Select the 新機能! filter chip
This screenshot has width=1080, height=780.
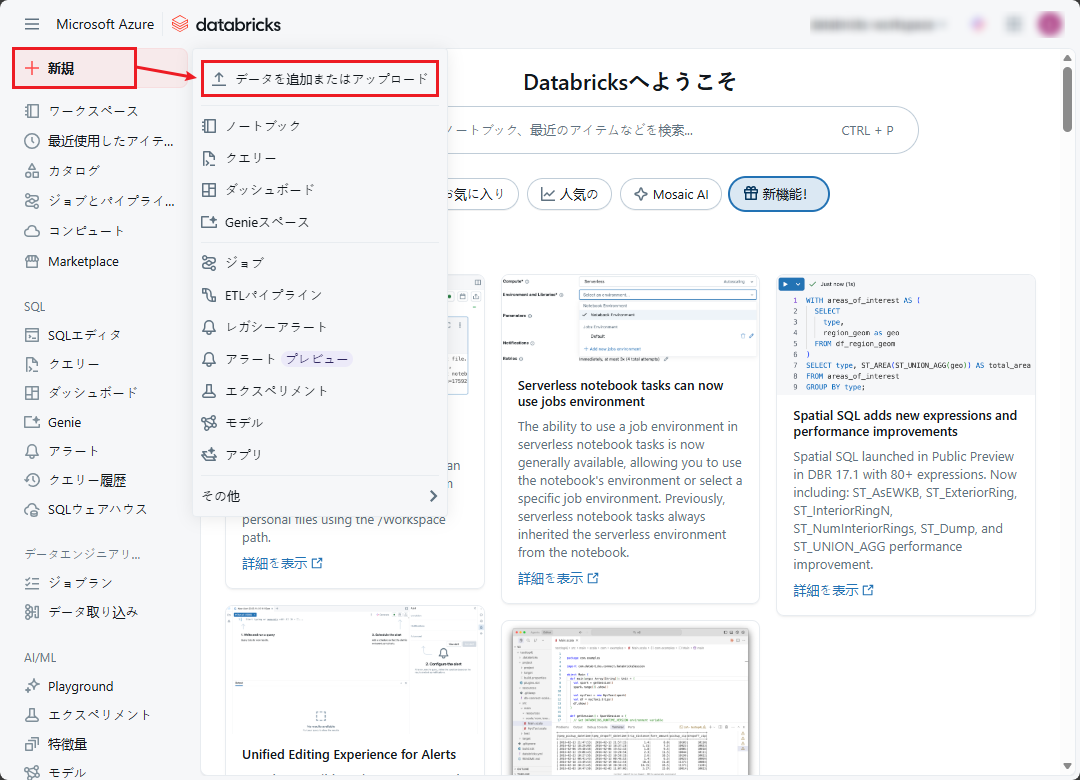(x=779, y=194)
